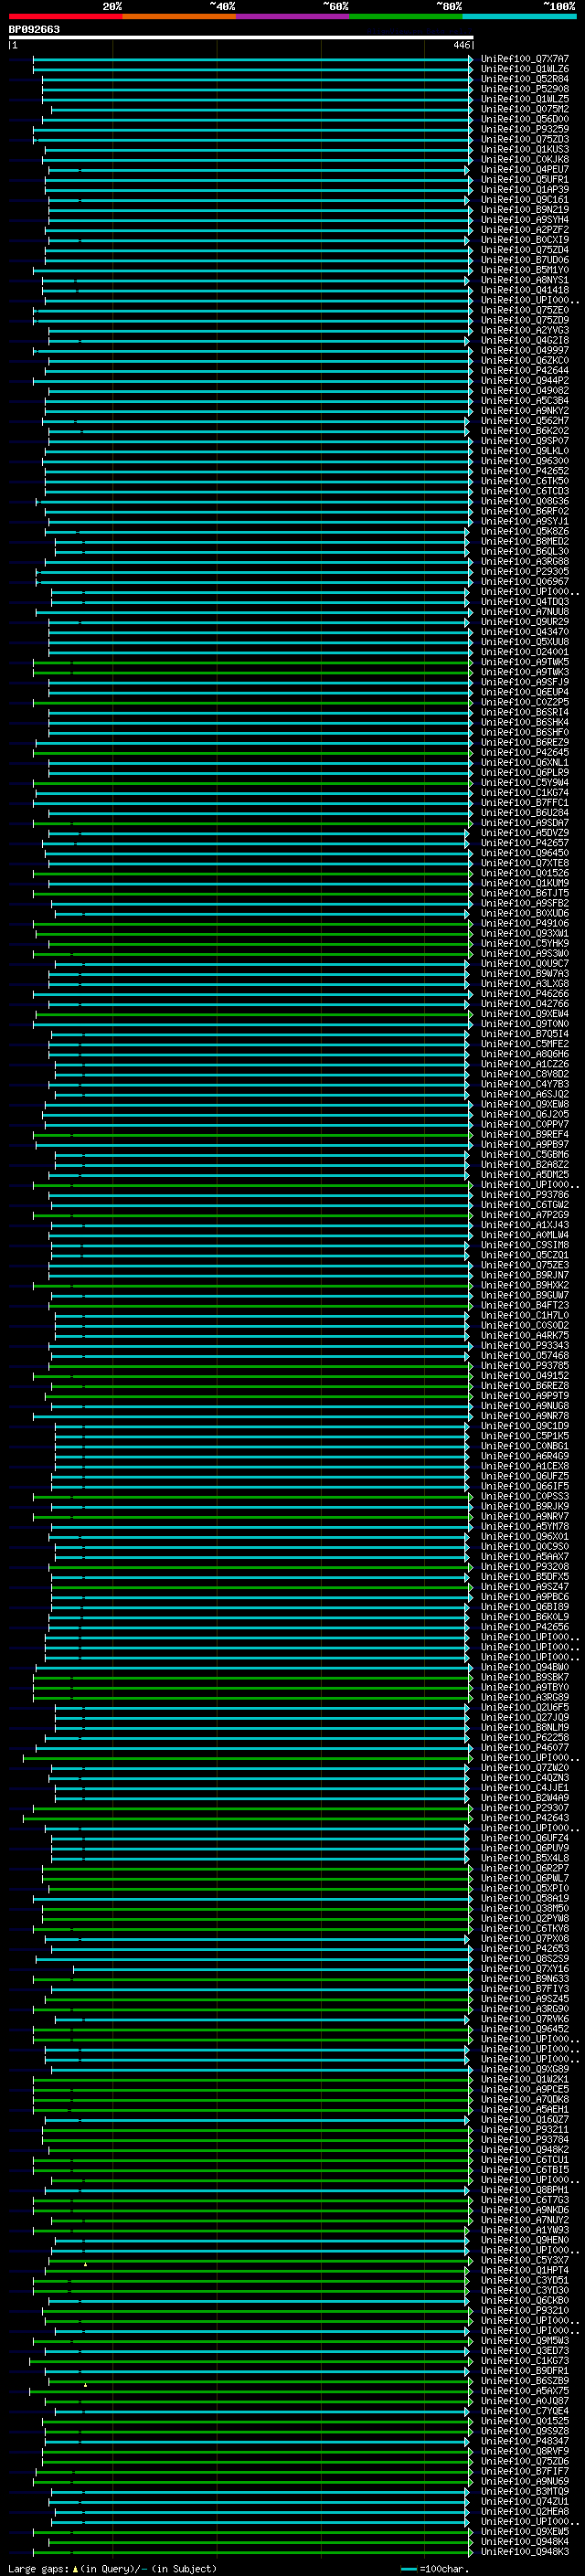Select the UniRef100_O49152 label

[524, 1375]
